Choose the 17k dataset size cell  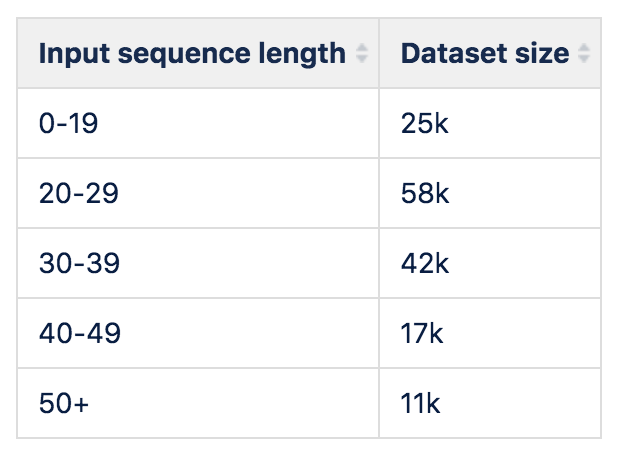(423, 333)
